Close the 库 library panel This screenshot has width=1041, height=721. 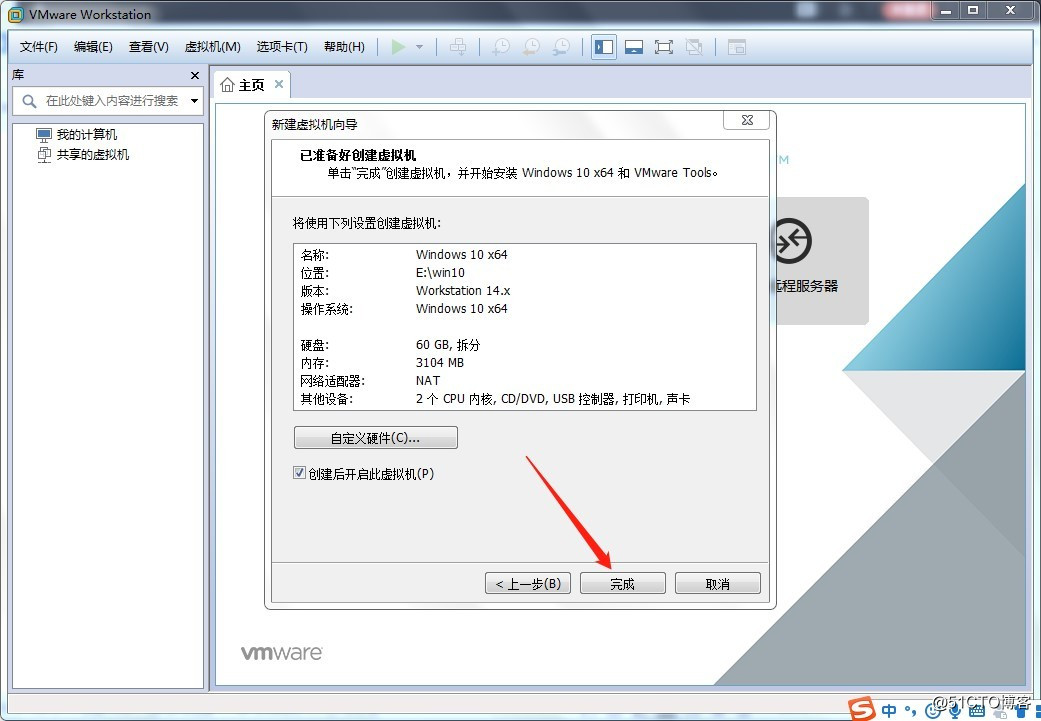coord(195,76)
